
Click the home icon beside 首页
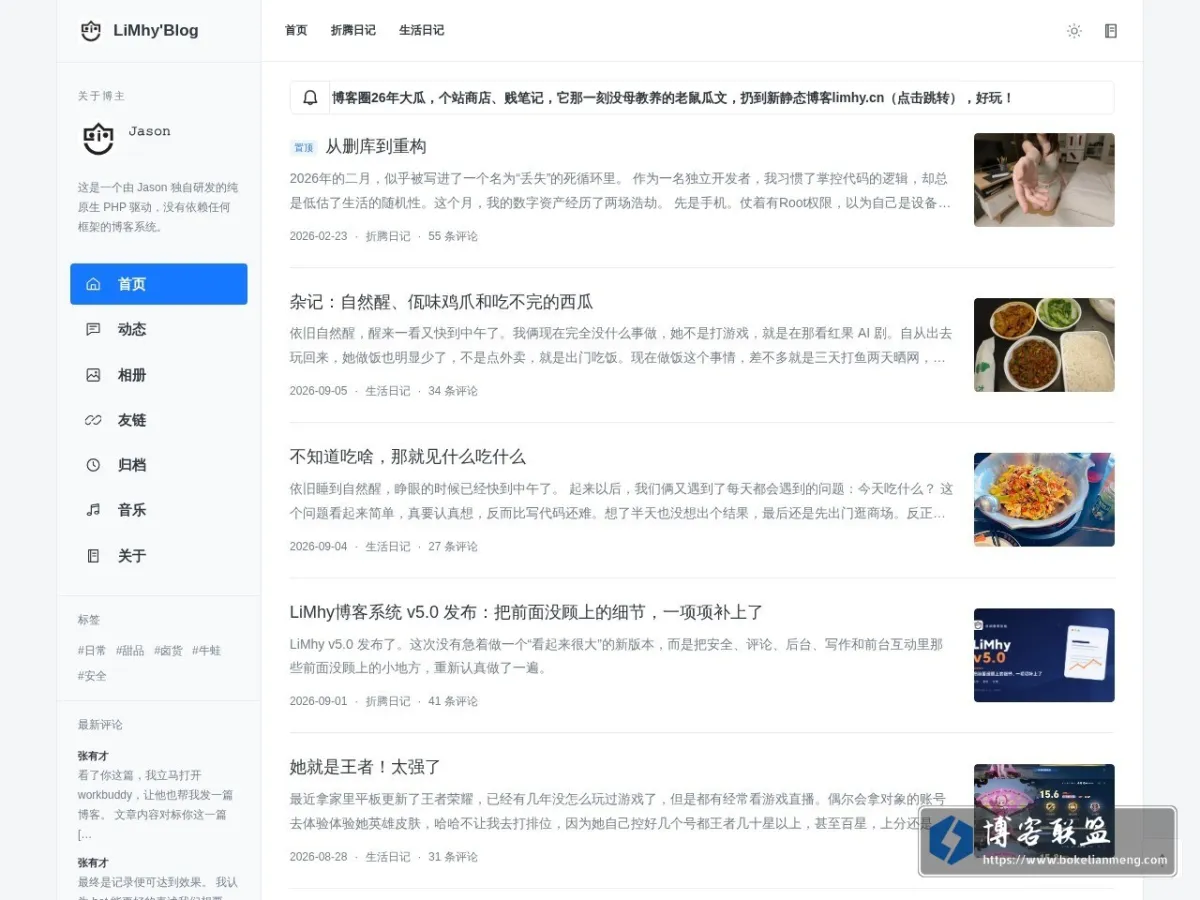point(93,284)
